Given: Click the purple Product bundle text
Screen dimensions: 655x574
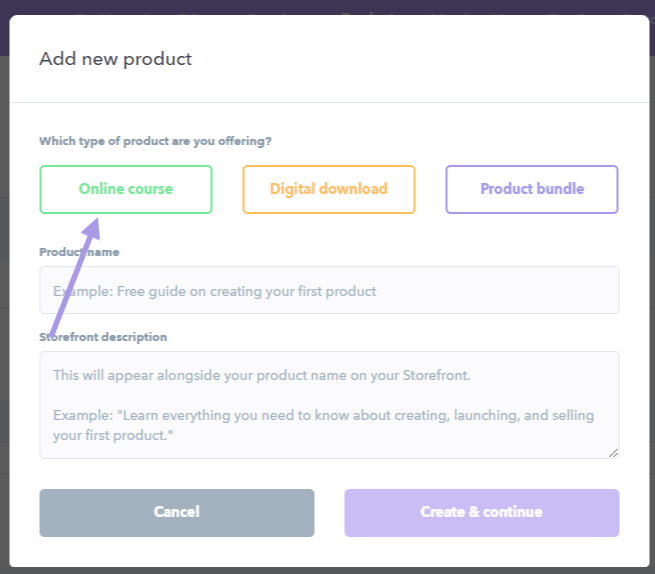Looking at the screenshot, I should [x=532, y=189].
